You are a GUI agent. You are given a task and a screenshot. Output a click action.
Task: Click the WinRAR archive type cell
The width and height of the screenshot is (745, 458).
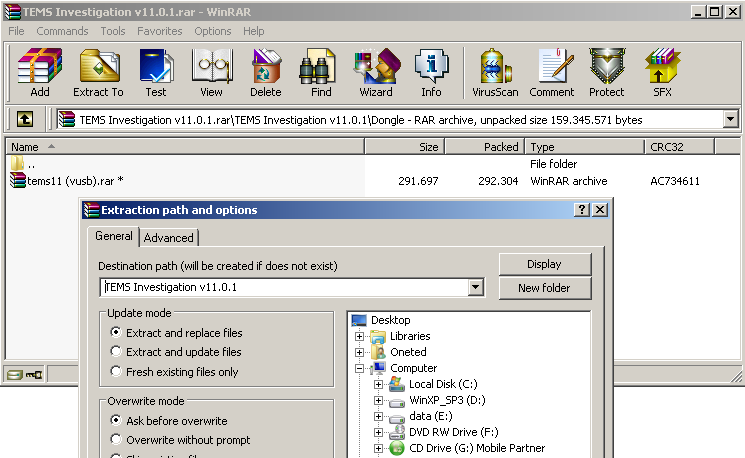569,181
